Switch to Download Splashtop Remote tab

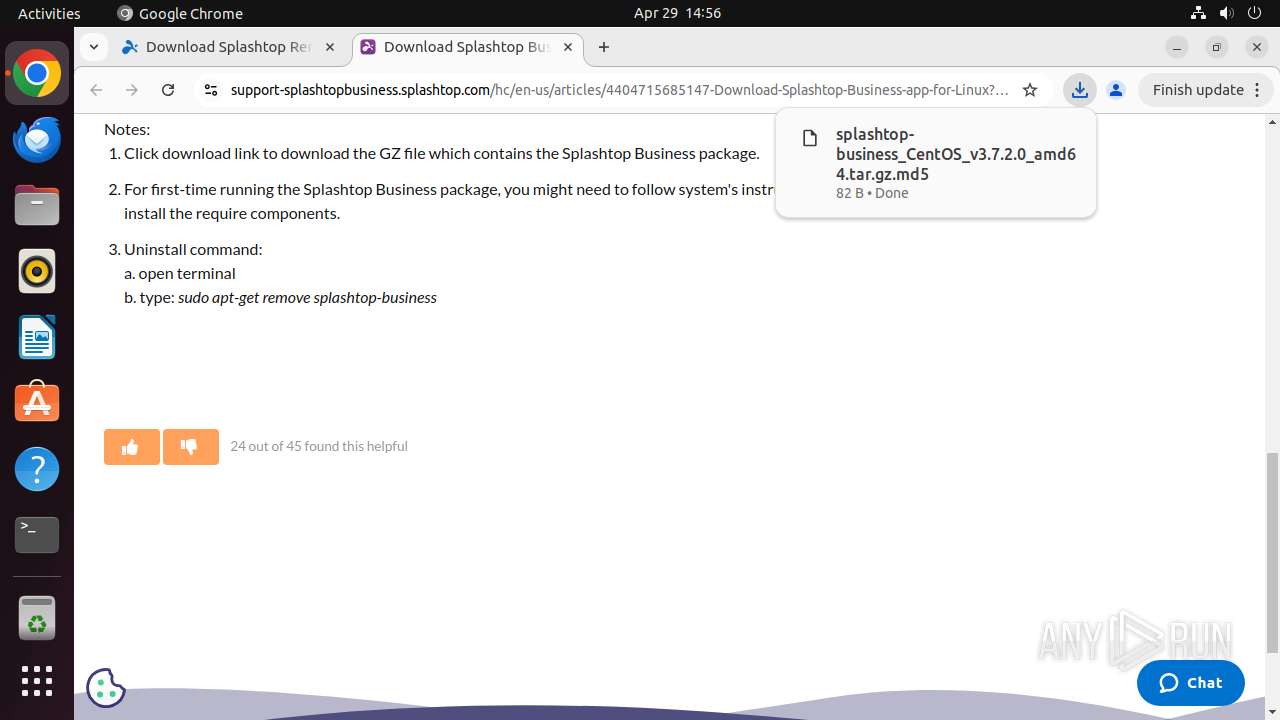(x=228, y=47)
